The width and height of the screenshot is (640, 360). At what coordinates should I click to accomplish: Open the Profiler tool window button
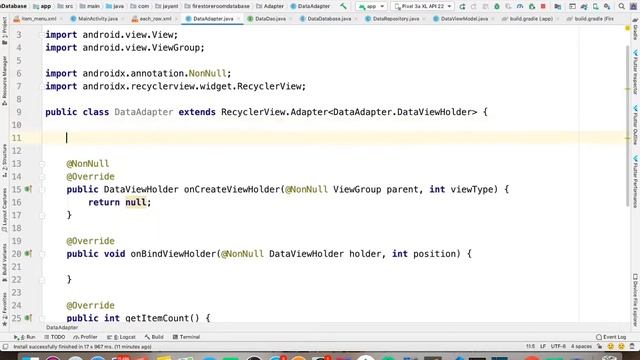pyautogui.click(x=85, y=337)
